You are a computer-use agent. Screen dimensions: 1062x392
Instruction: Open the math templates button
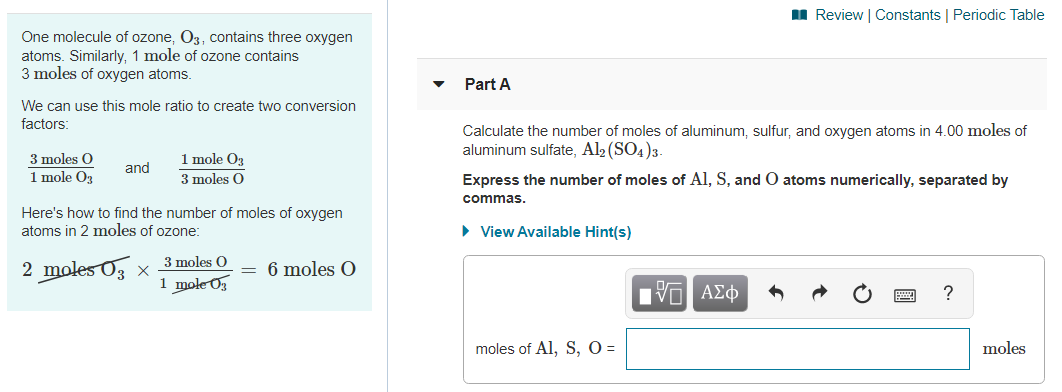(x=659, y=293)
